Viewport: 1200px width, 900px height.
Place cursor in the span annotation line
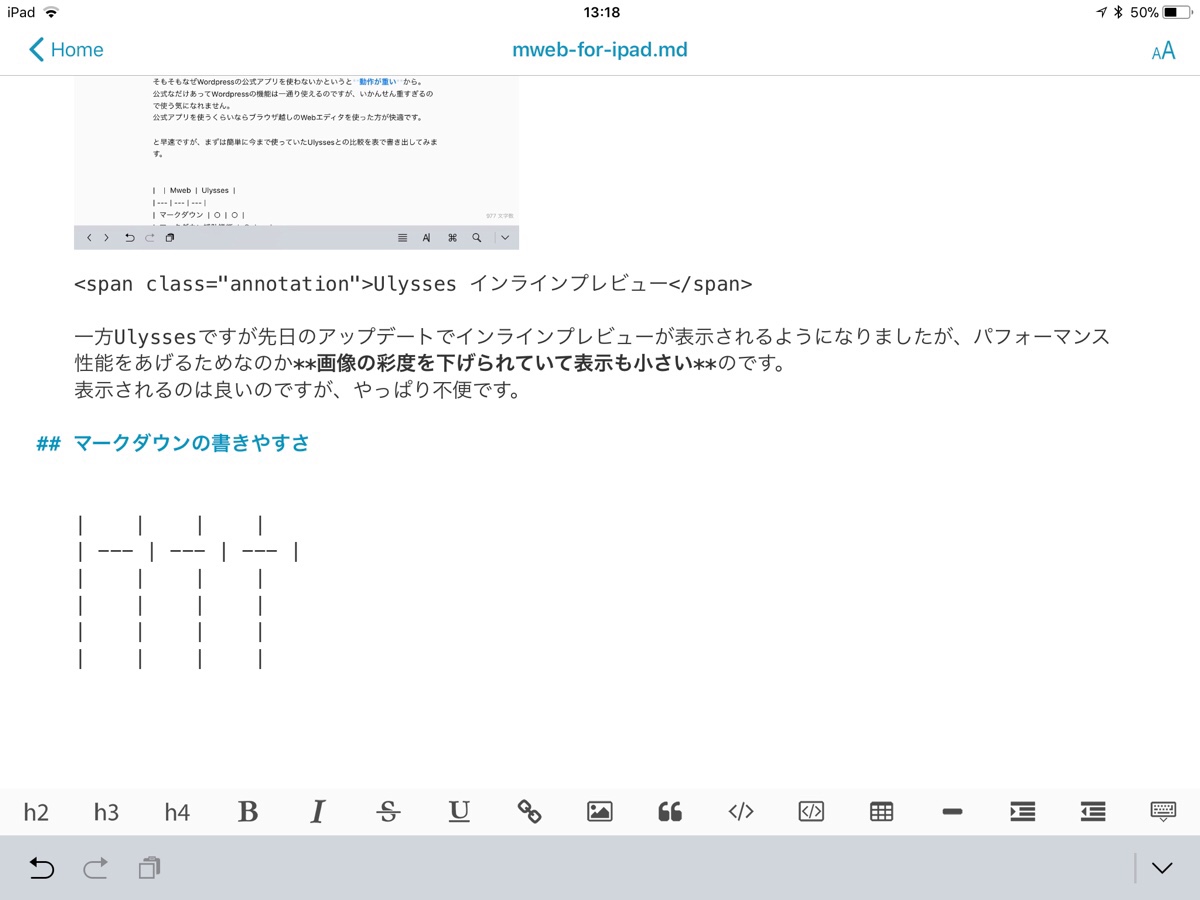coord(413,284)
